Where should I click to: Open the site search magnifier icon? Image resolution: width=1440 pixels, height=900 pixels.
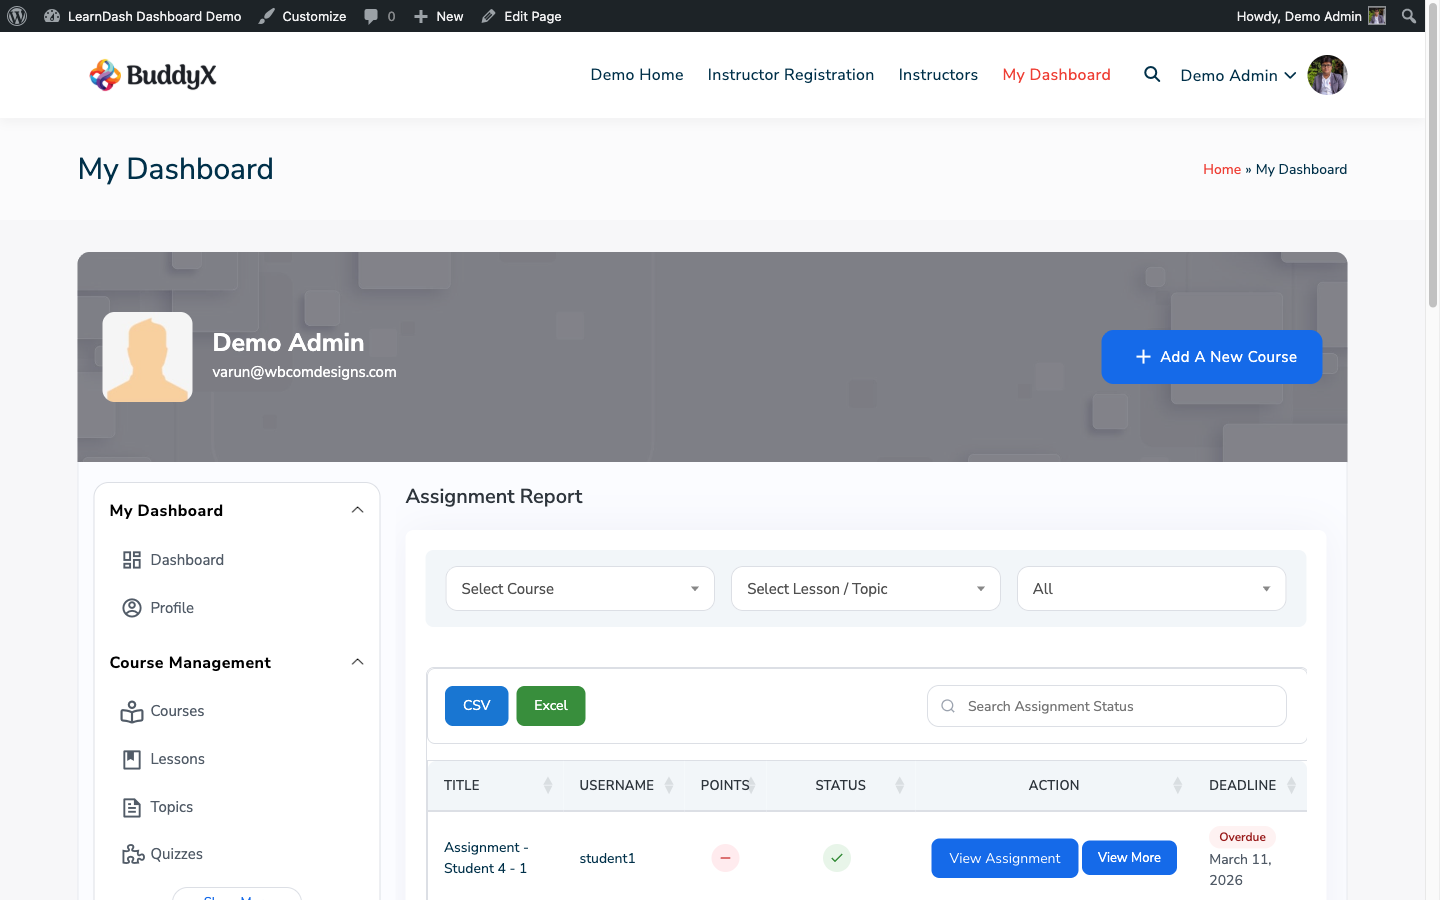point(1151,74)
